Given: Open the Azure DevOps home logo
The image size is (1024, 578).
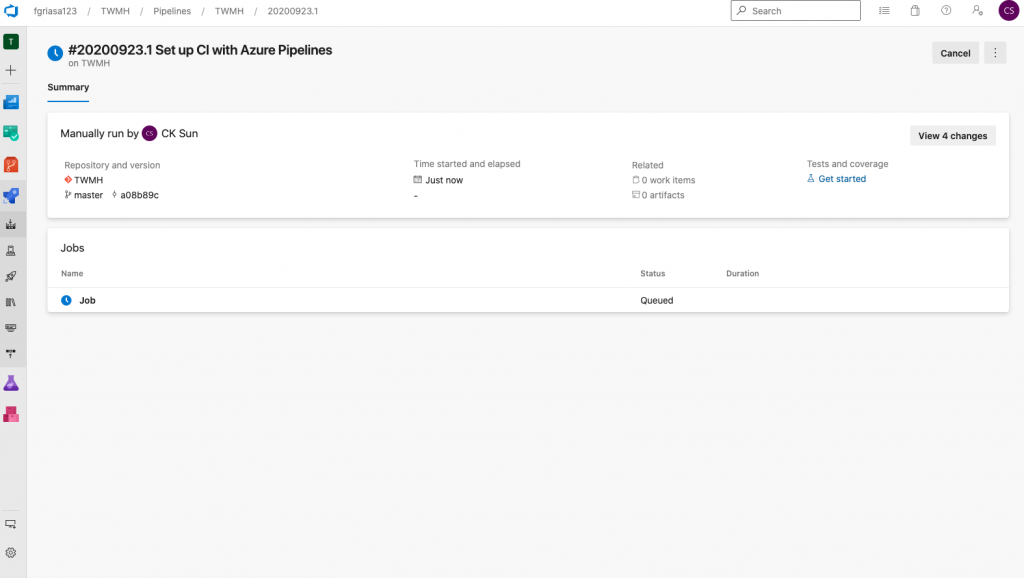Looking at the screenshot, I should (11, 10).
